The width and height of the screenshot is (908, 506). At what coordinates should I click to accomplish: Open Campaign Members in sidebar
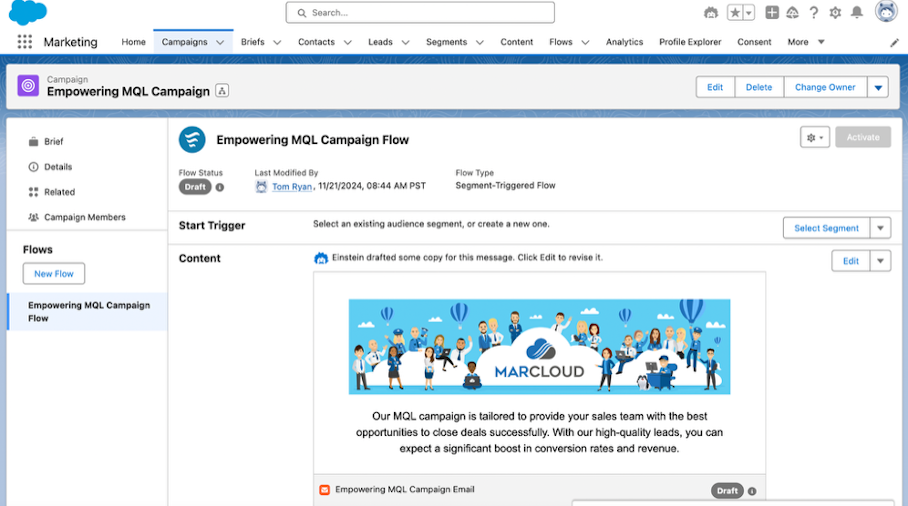click(87, 217)
